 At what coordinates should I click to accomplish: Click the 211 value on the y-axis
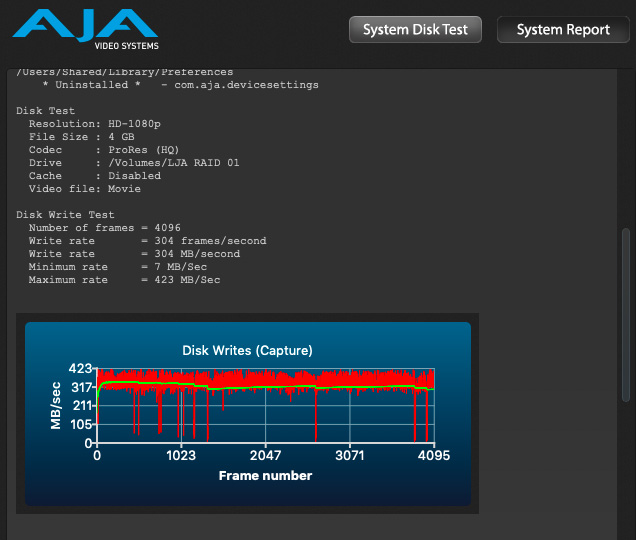pyautogui.click(x=82, y=405)
